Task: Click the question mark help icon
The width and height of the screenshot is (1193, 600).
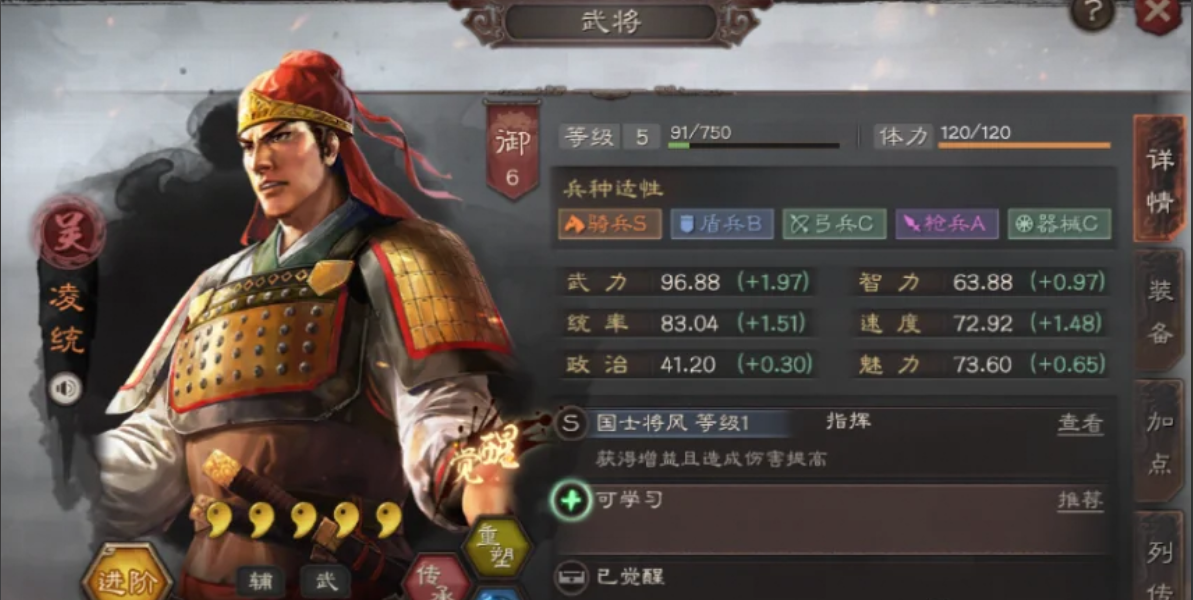Action: click(1093, 14)
